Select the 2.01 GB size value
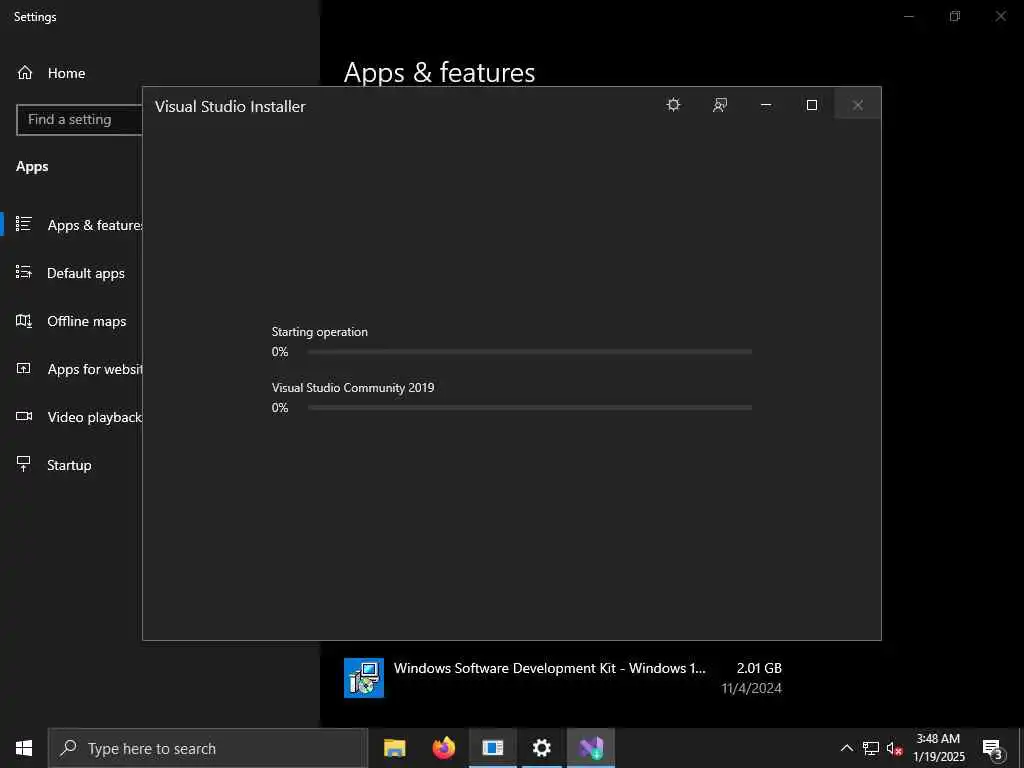 pyautogui.click(x=759, y=668)
